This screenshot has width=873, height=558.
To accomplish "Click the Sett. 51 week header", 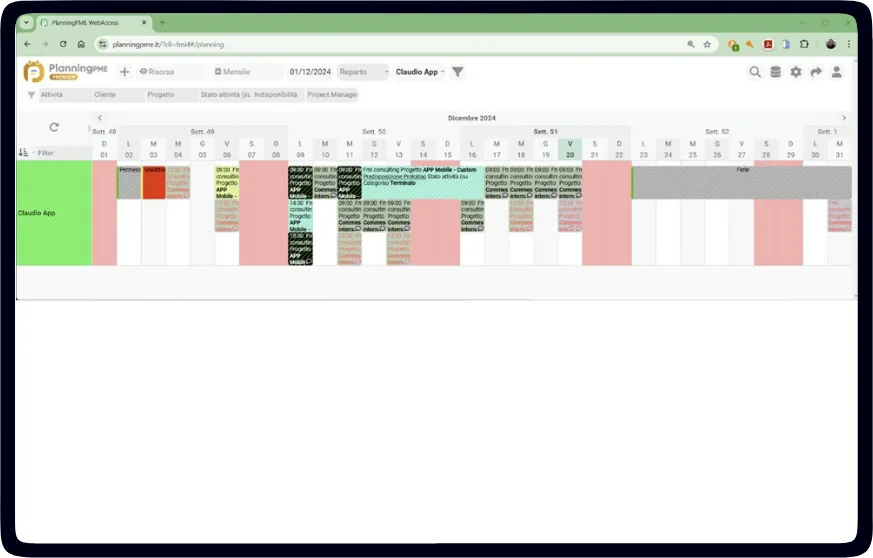I will click(x=545, y=131).
